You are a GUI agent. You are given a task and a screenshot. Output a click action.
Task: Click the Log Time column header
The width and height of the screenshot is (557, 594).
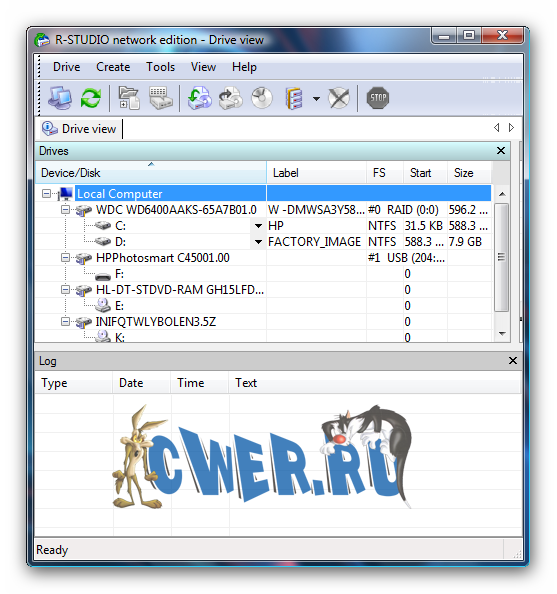click(x=200, y=383)
